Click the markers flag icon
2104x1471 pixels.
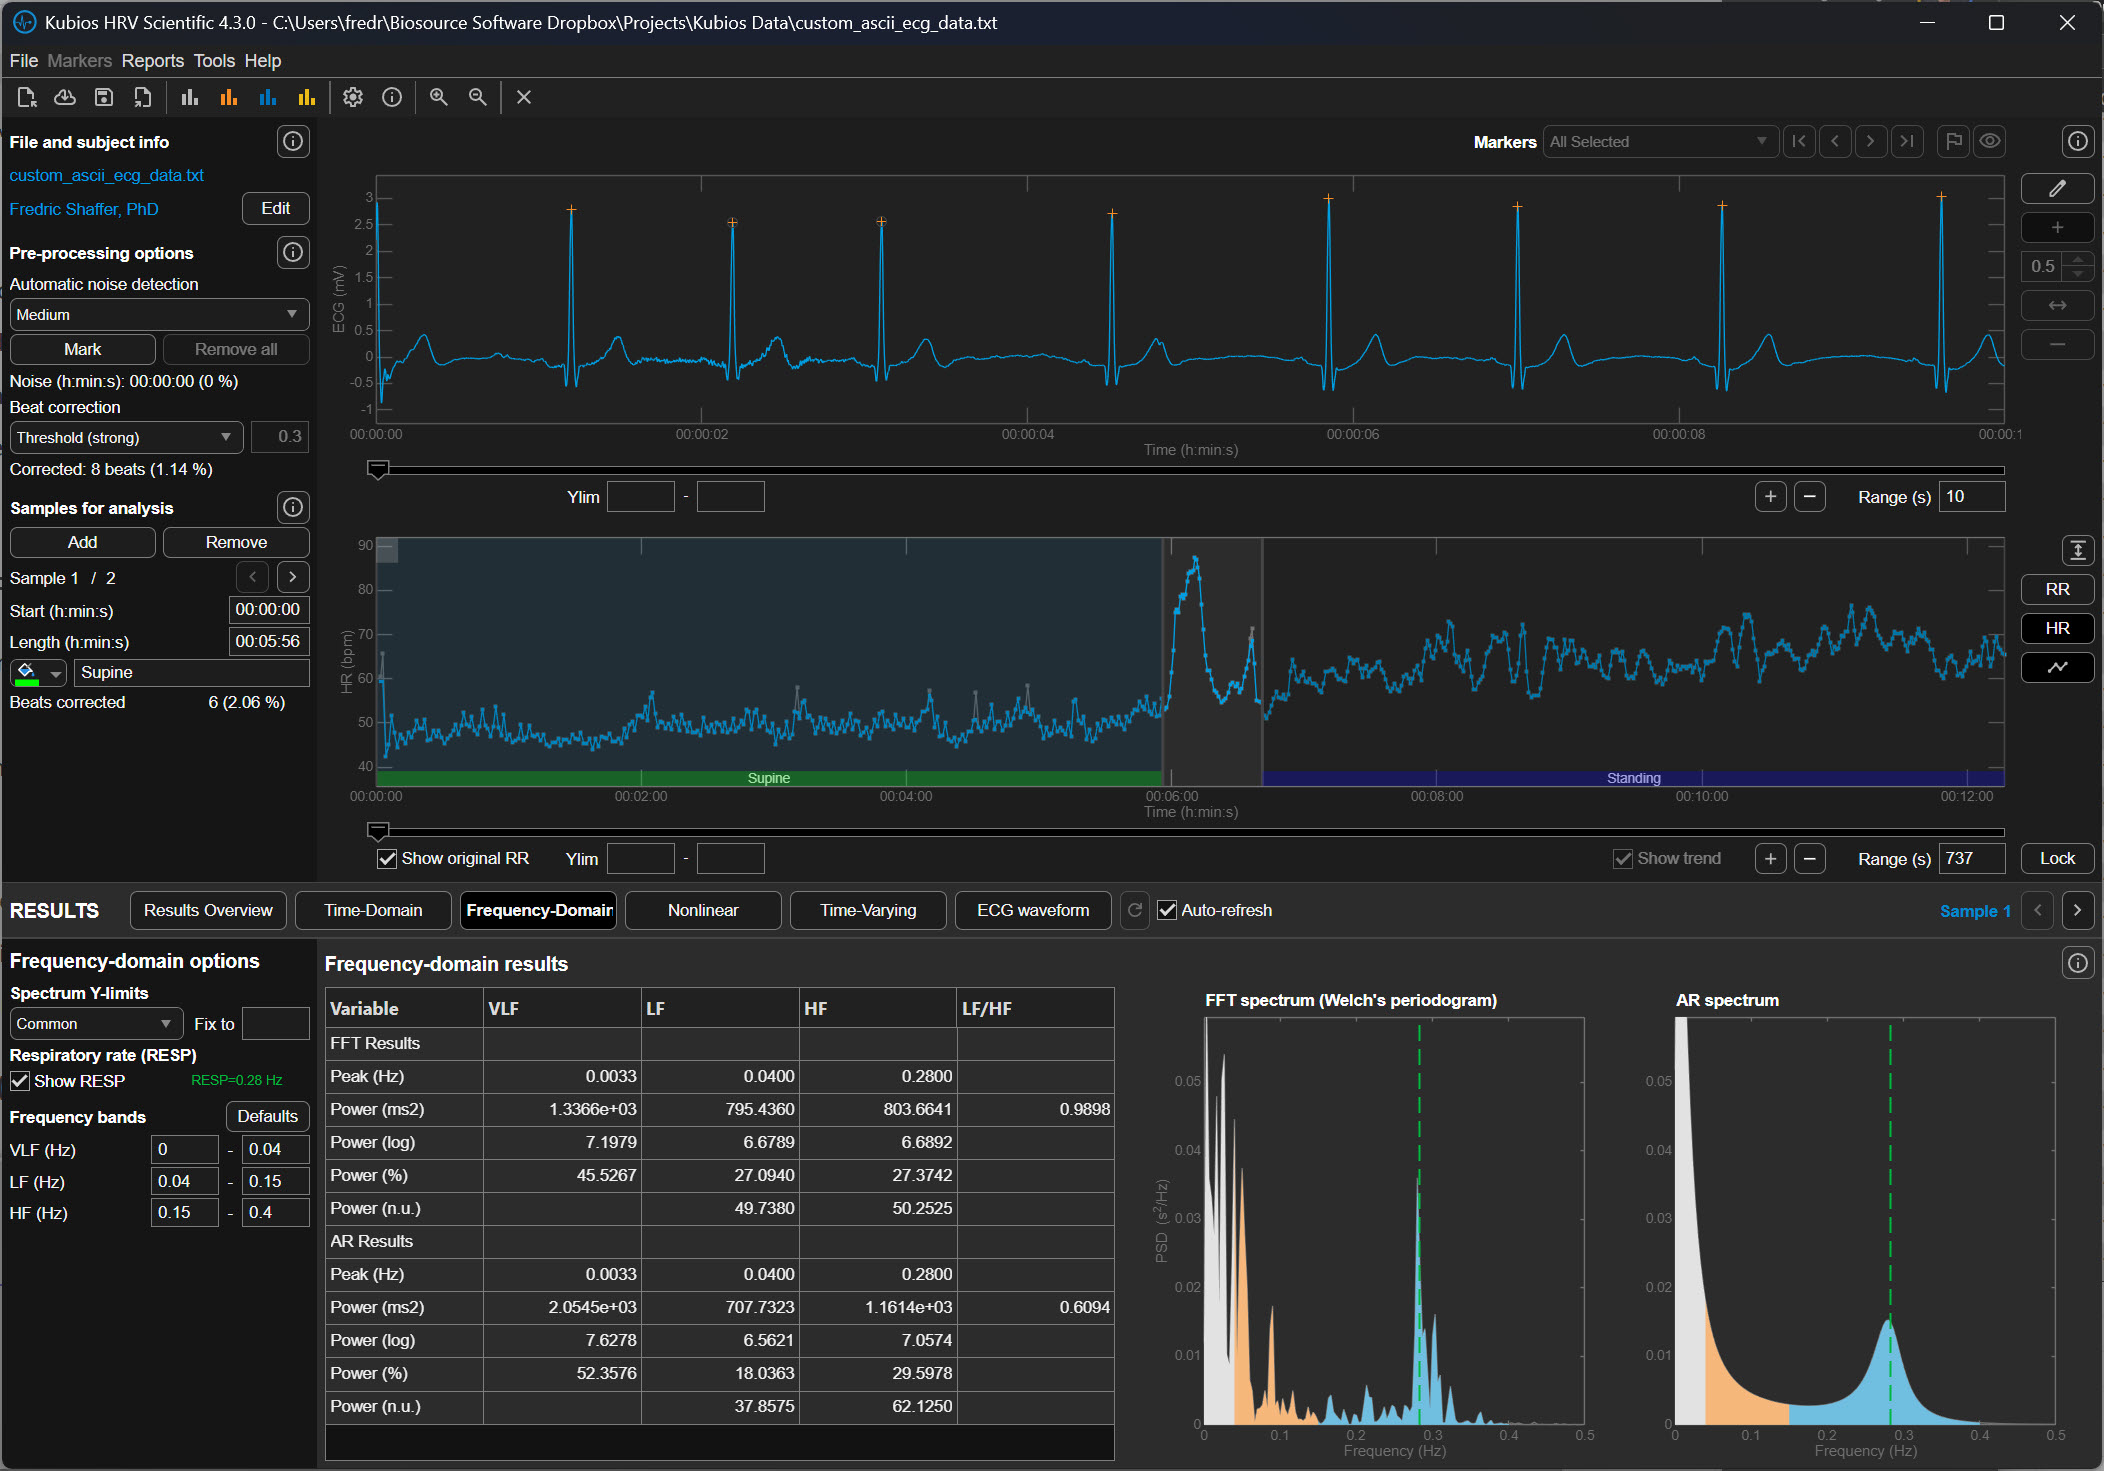tap(1952, 141)
